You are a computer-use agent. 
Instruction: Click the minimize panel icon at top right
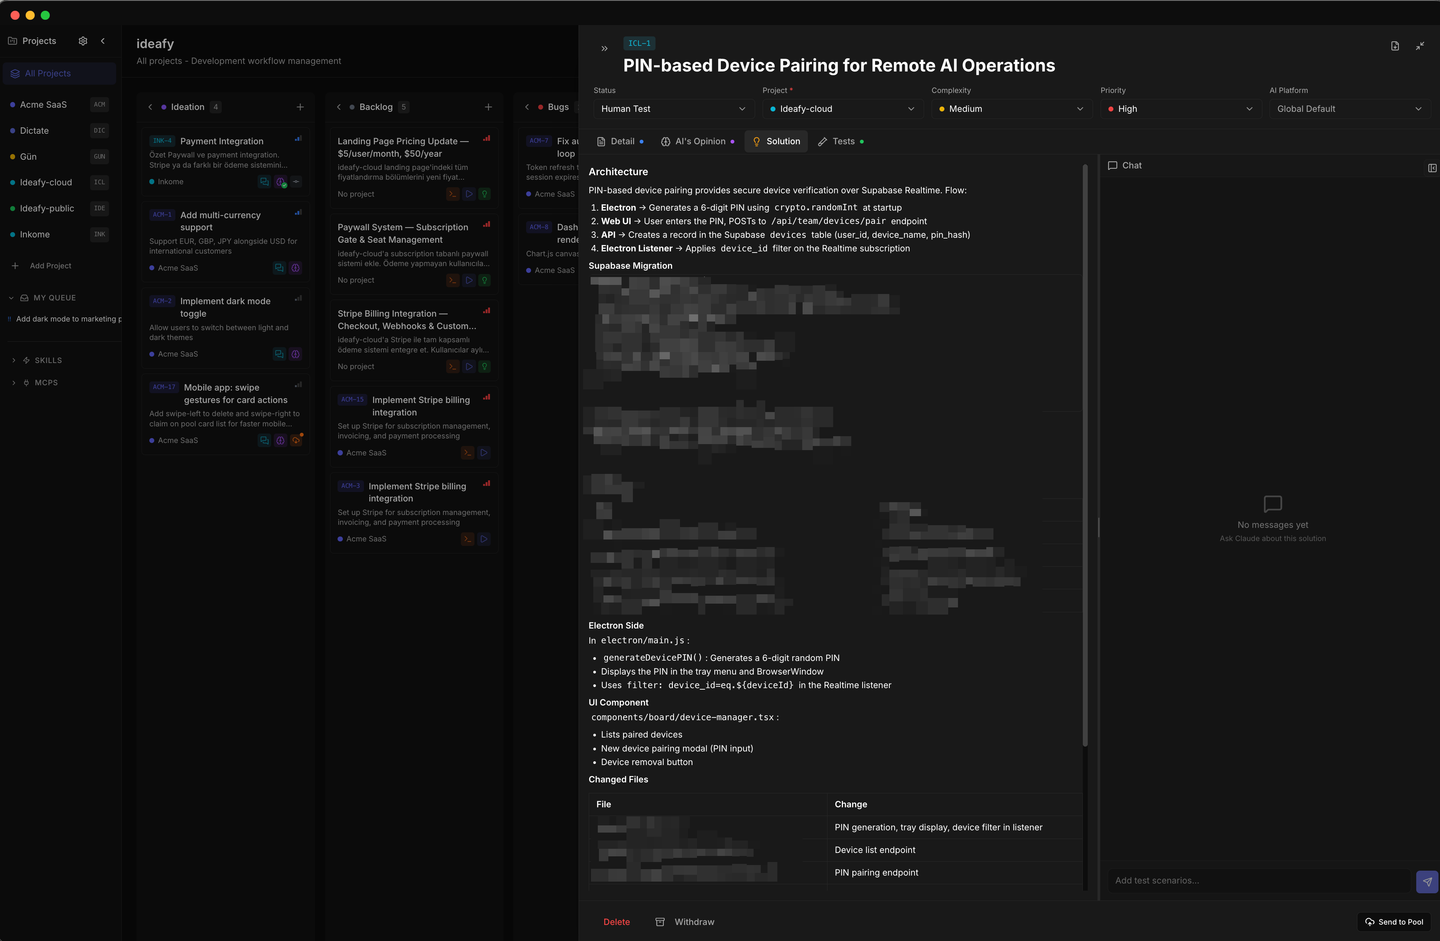pyautogui.click(x=1419, y=46)
